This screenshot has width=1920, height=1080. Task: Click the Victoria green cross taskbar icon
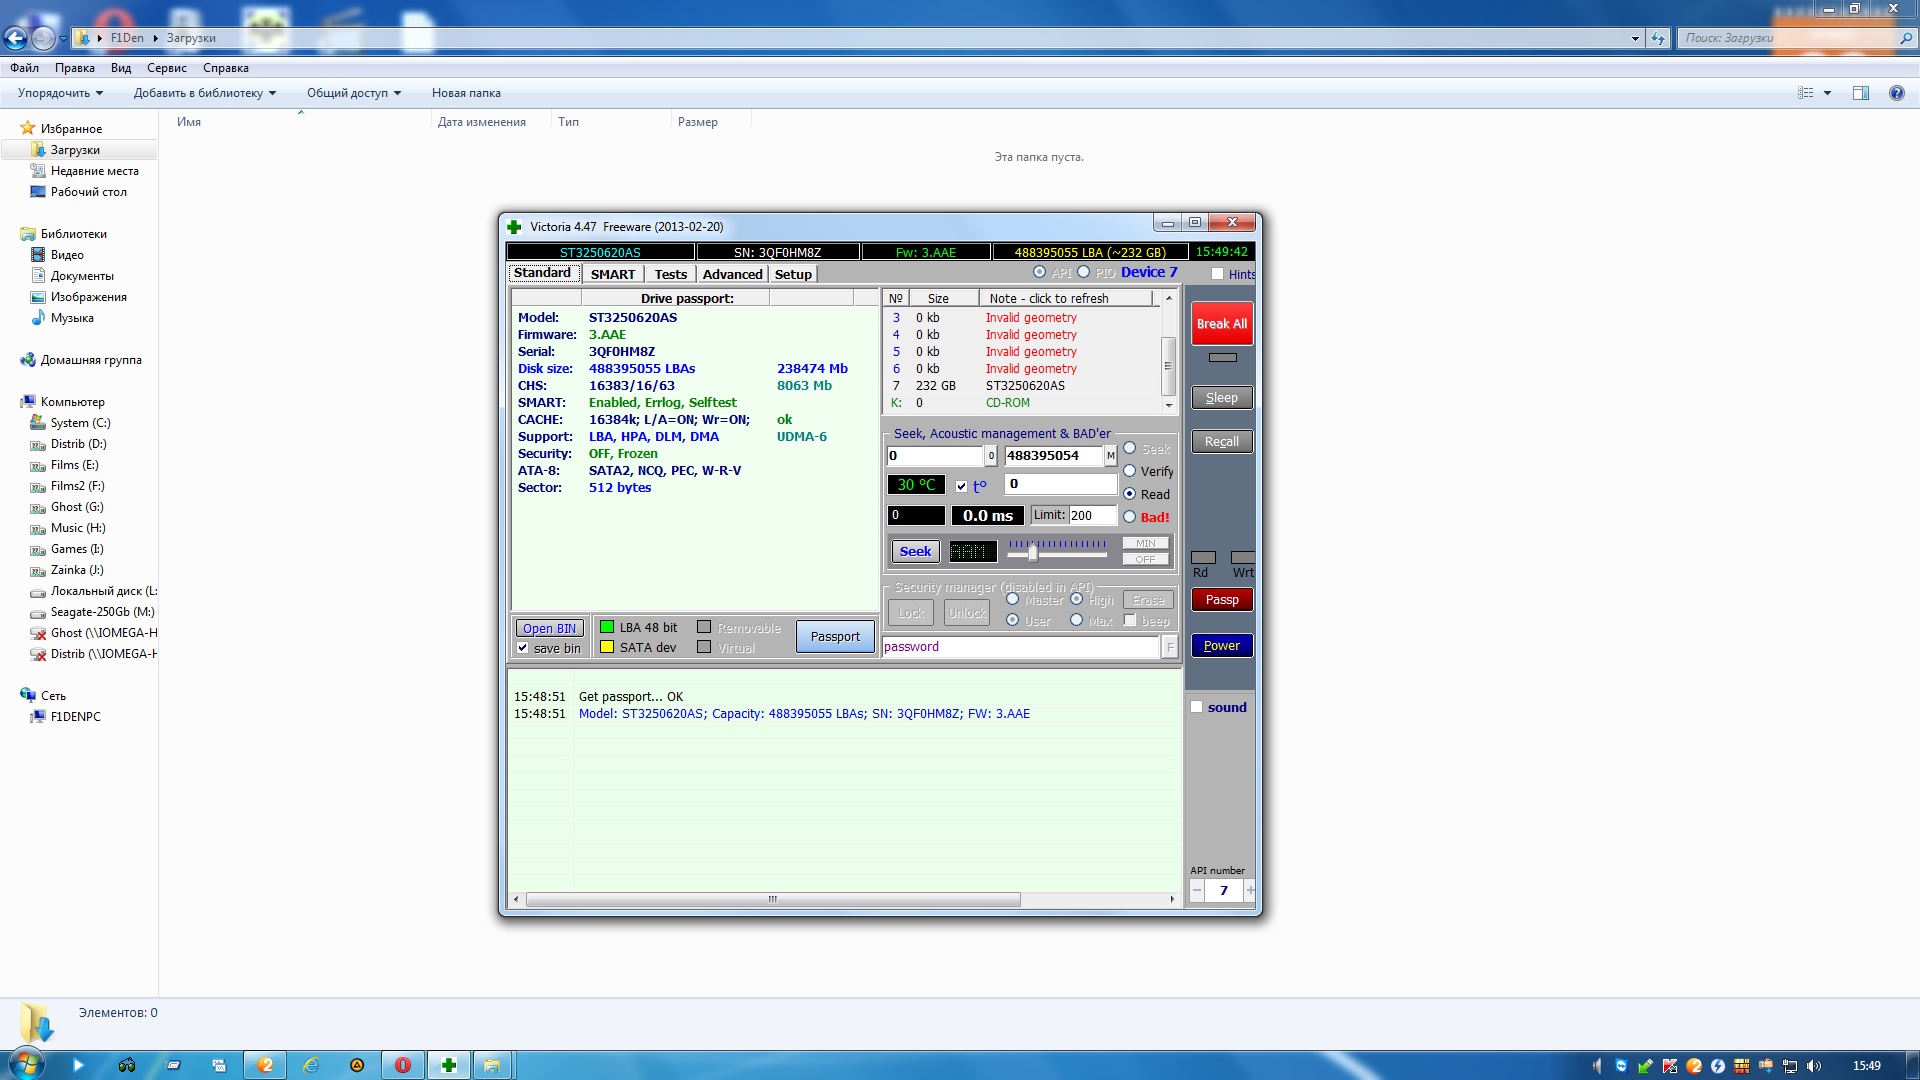pyautogui.click(x=449, y=1065)
